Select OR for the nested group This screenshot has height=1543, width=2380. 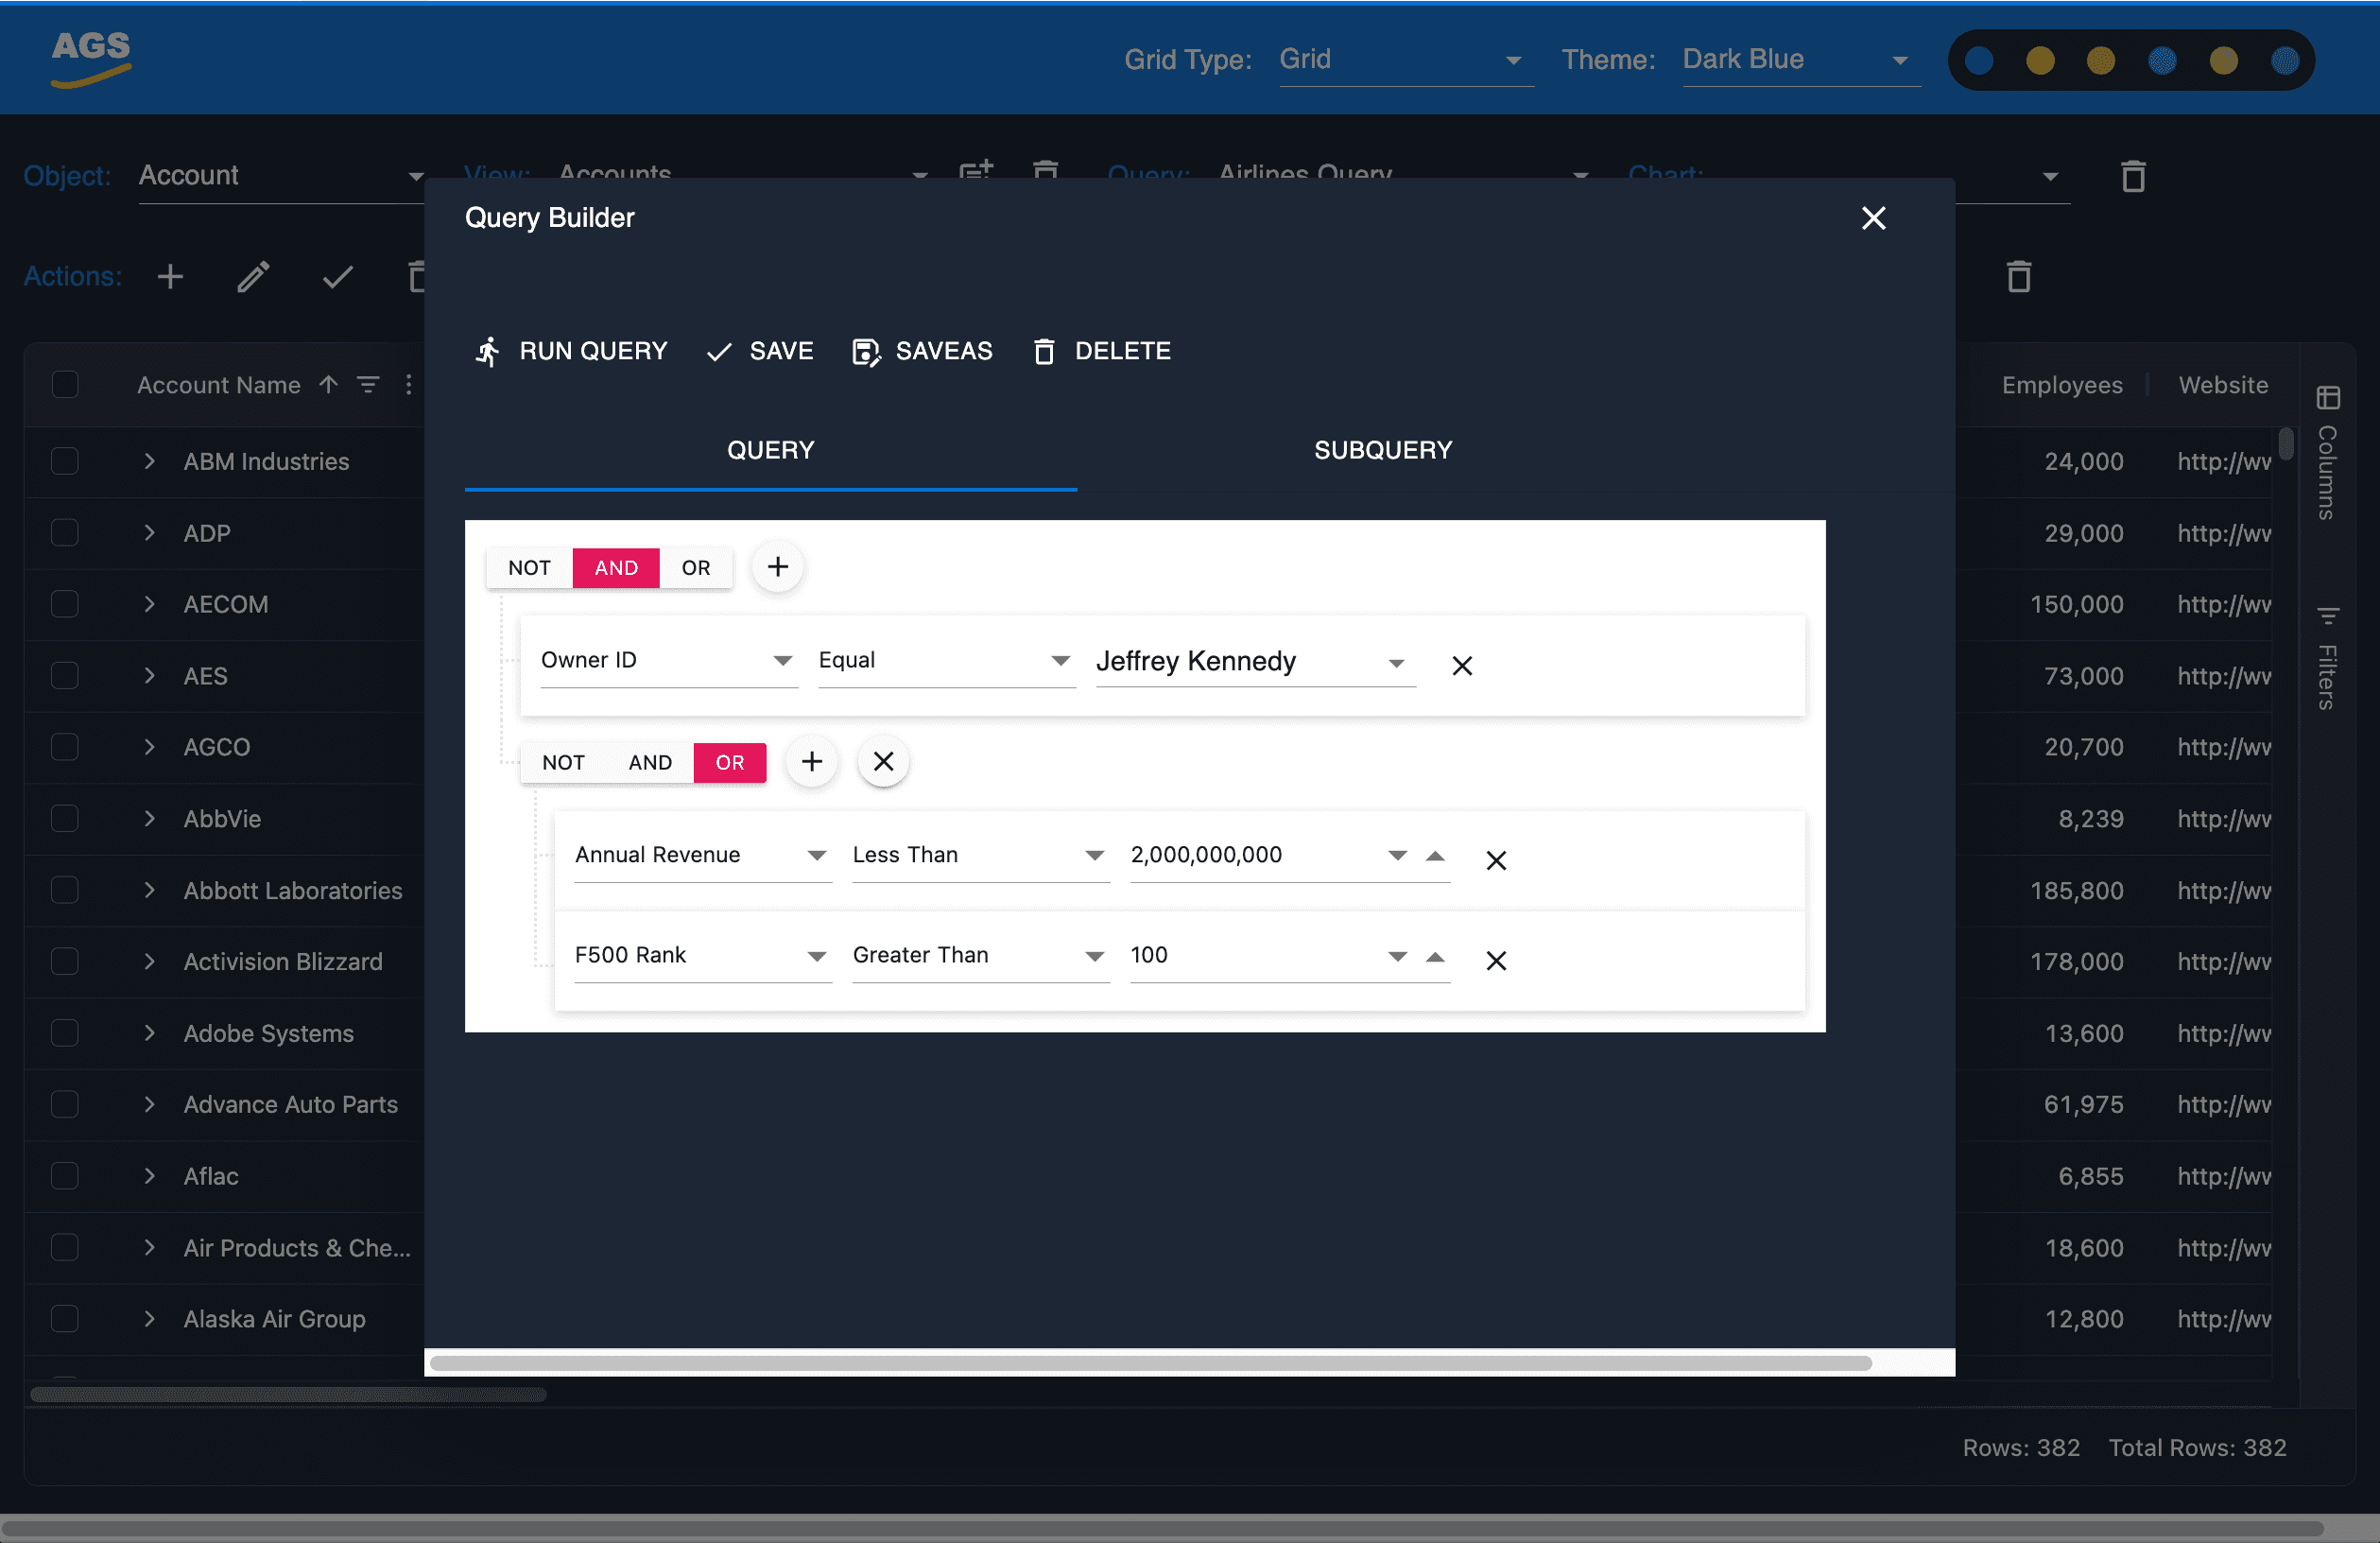730,763
